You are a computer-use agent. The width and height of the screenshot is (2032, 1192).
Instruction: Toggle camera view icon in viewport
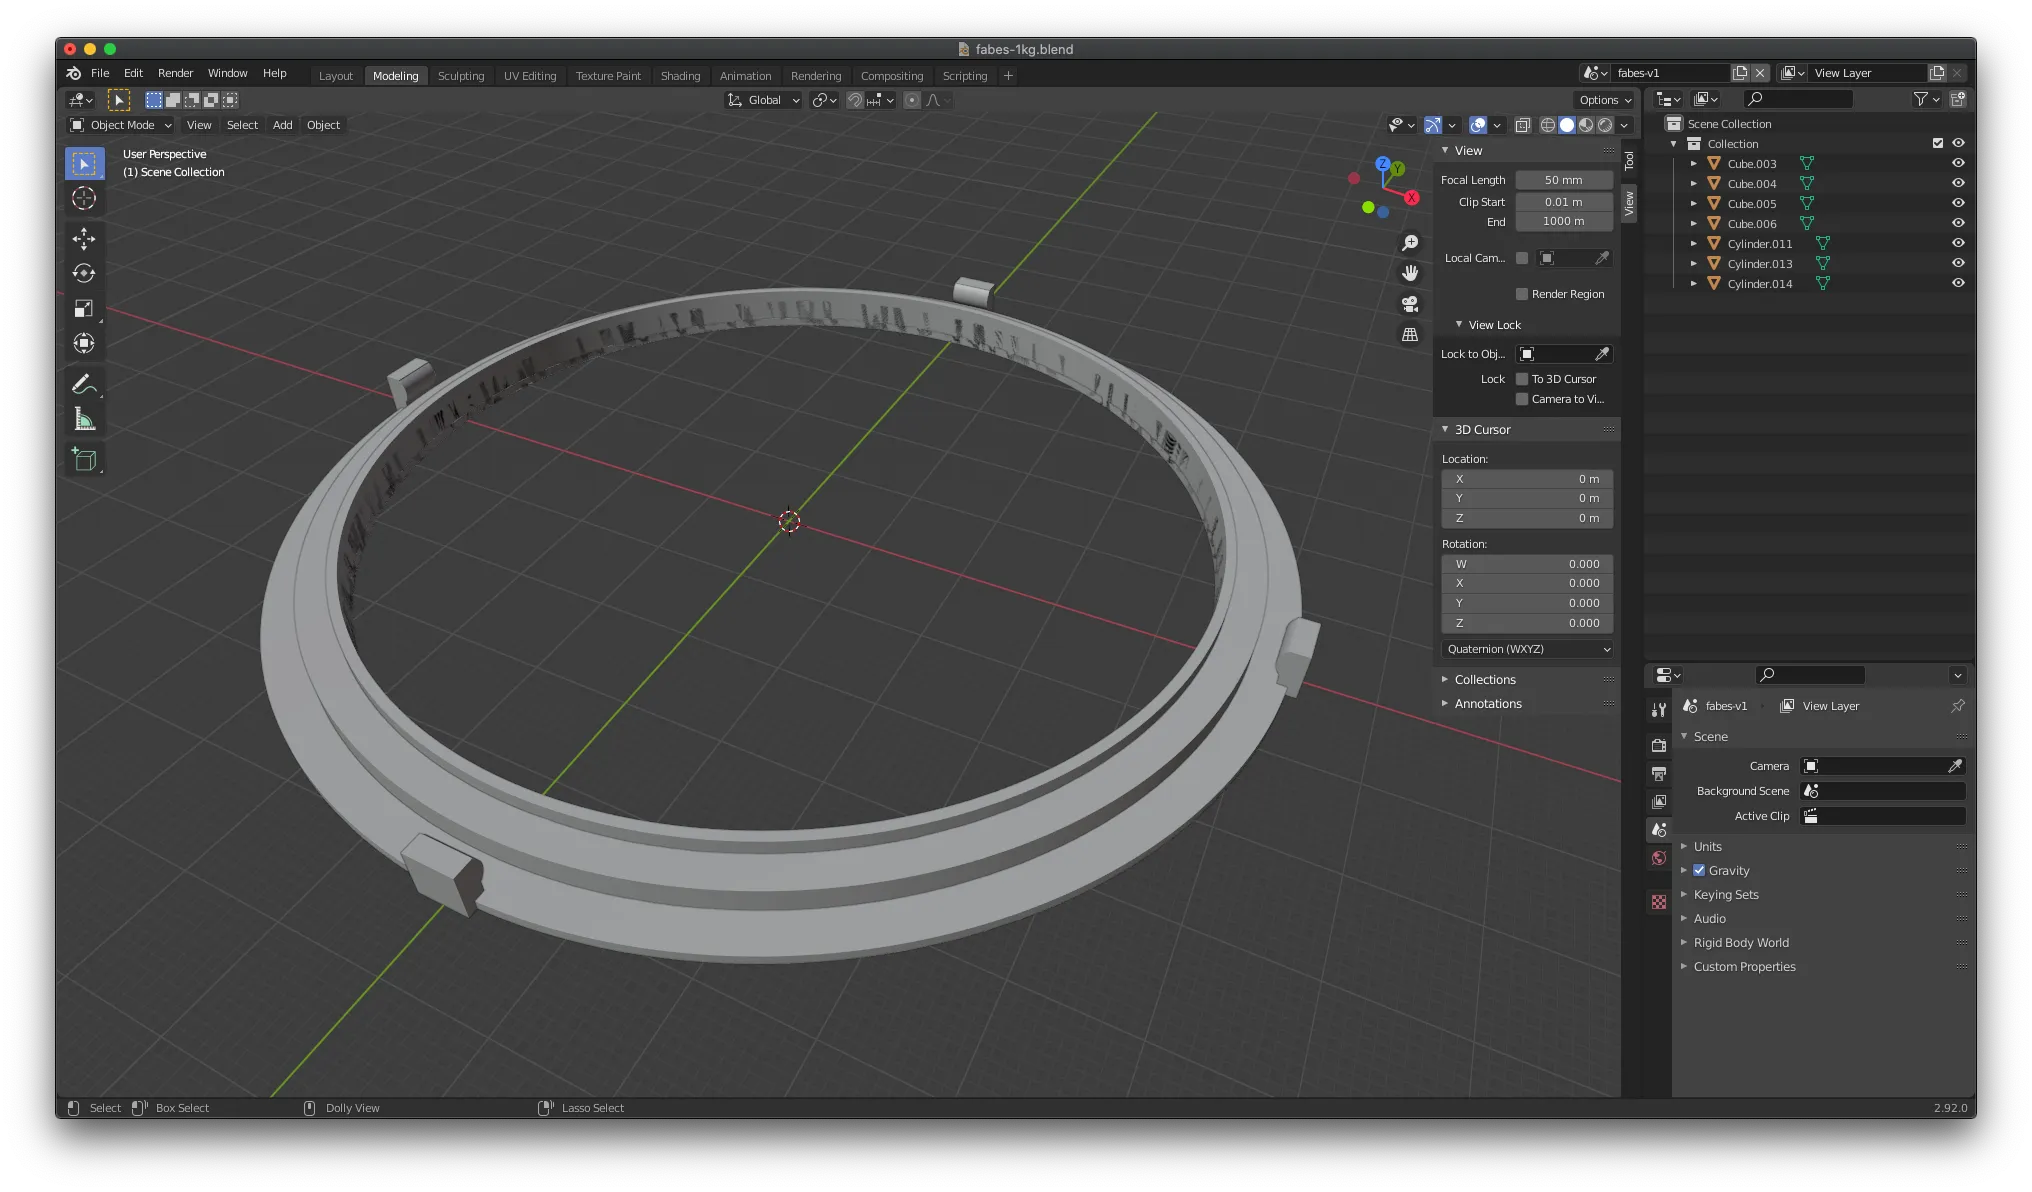[1410, 304]
